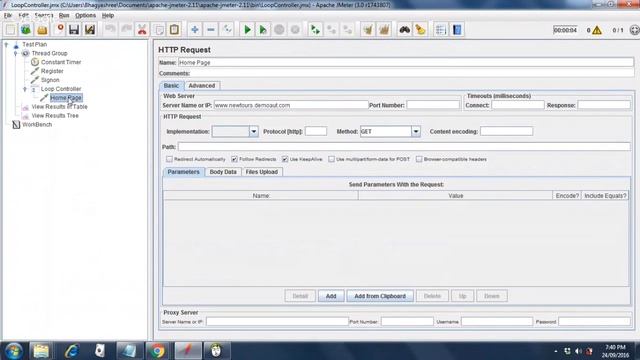Image resolution: width=640 pixels, height=360 pixels.
Task: Open the Run menu
Action: point(64,16)
